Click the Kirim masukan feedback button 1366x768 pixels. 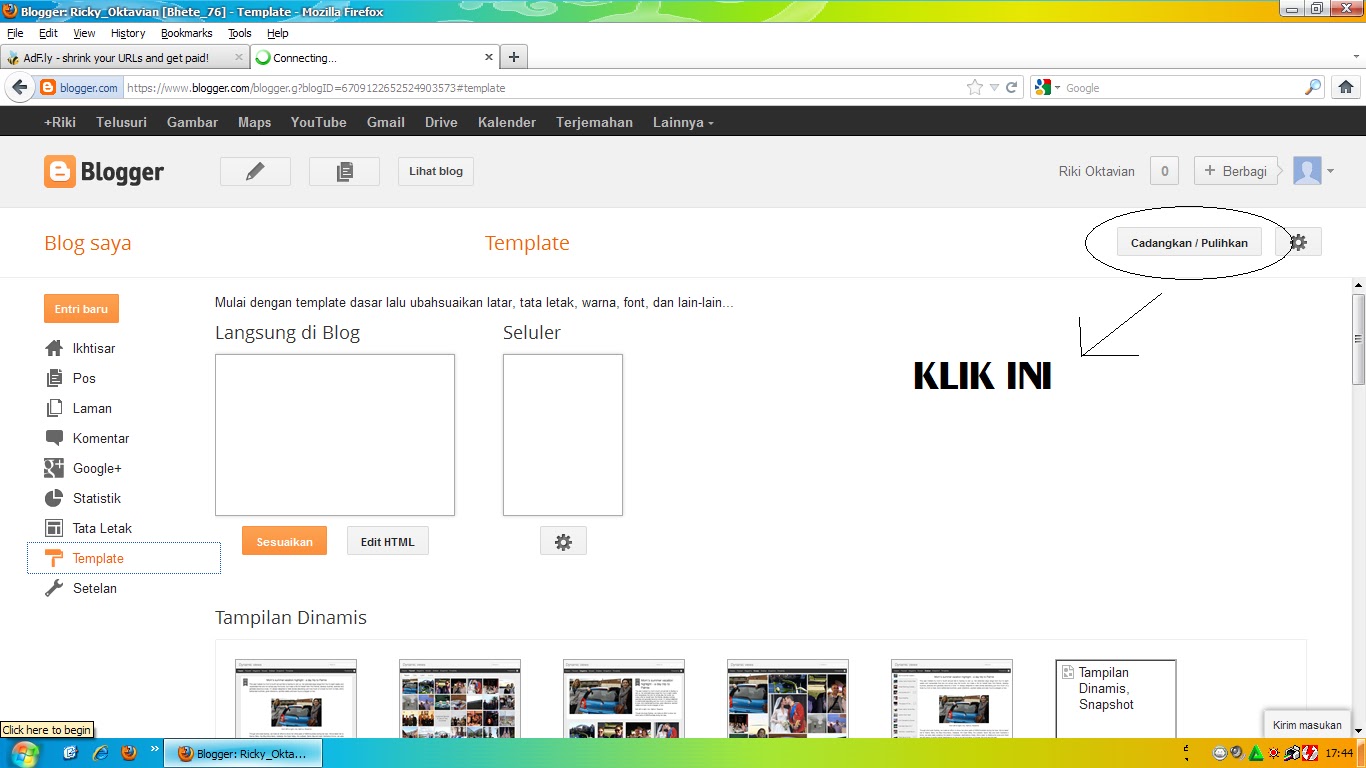tap(1307, 725)
